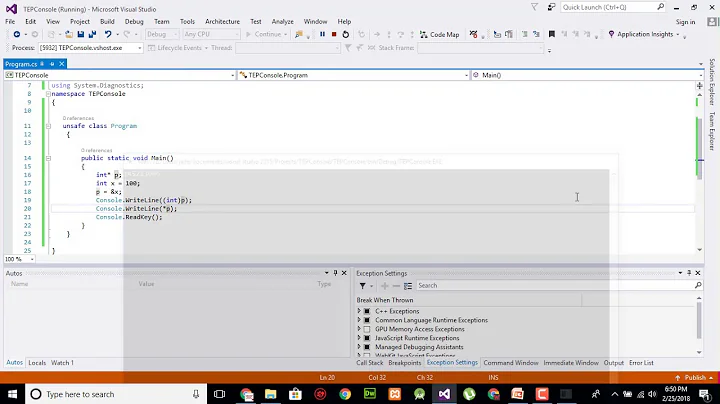Open Visual Studio from the Windows taskbar
This screenshot has height=404, width=720.
444,394
